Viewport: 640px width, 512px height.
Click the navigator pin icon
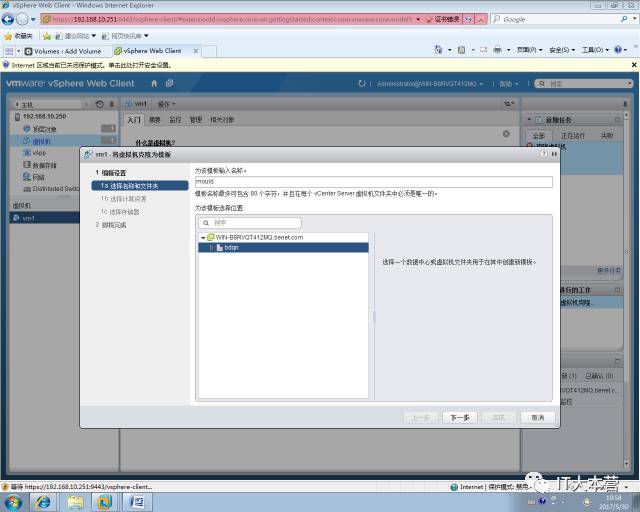tap(112, 104)
